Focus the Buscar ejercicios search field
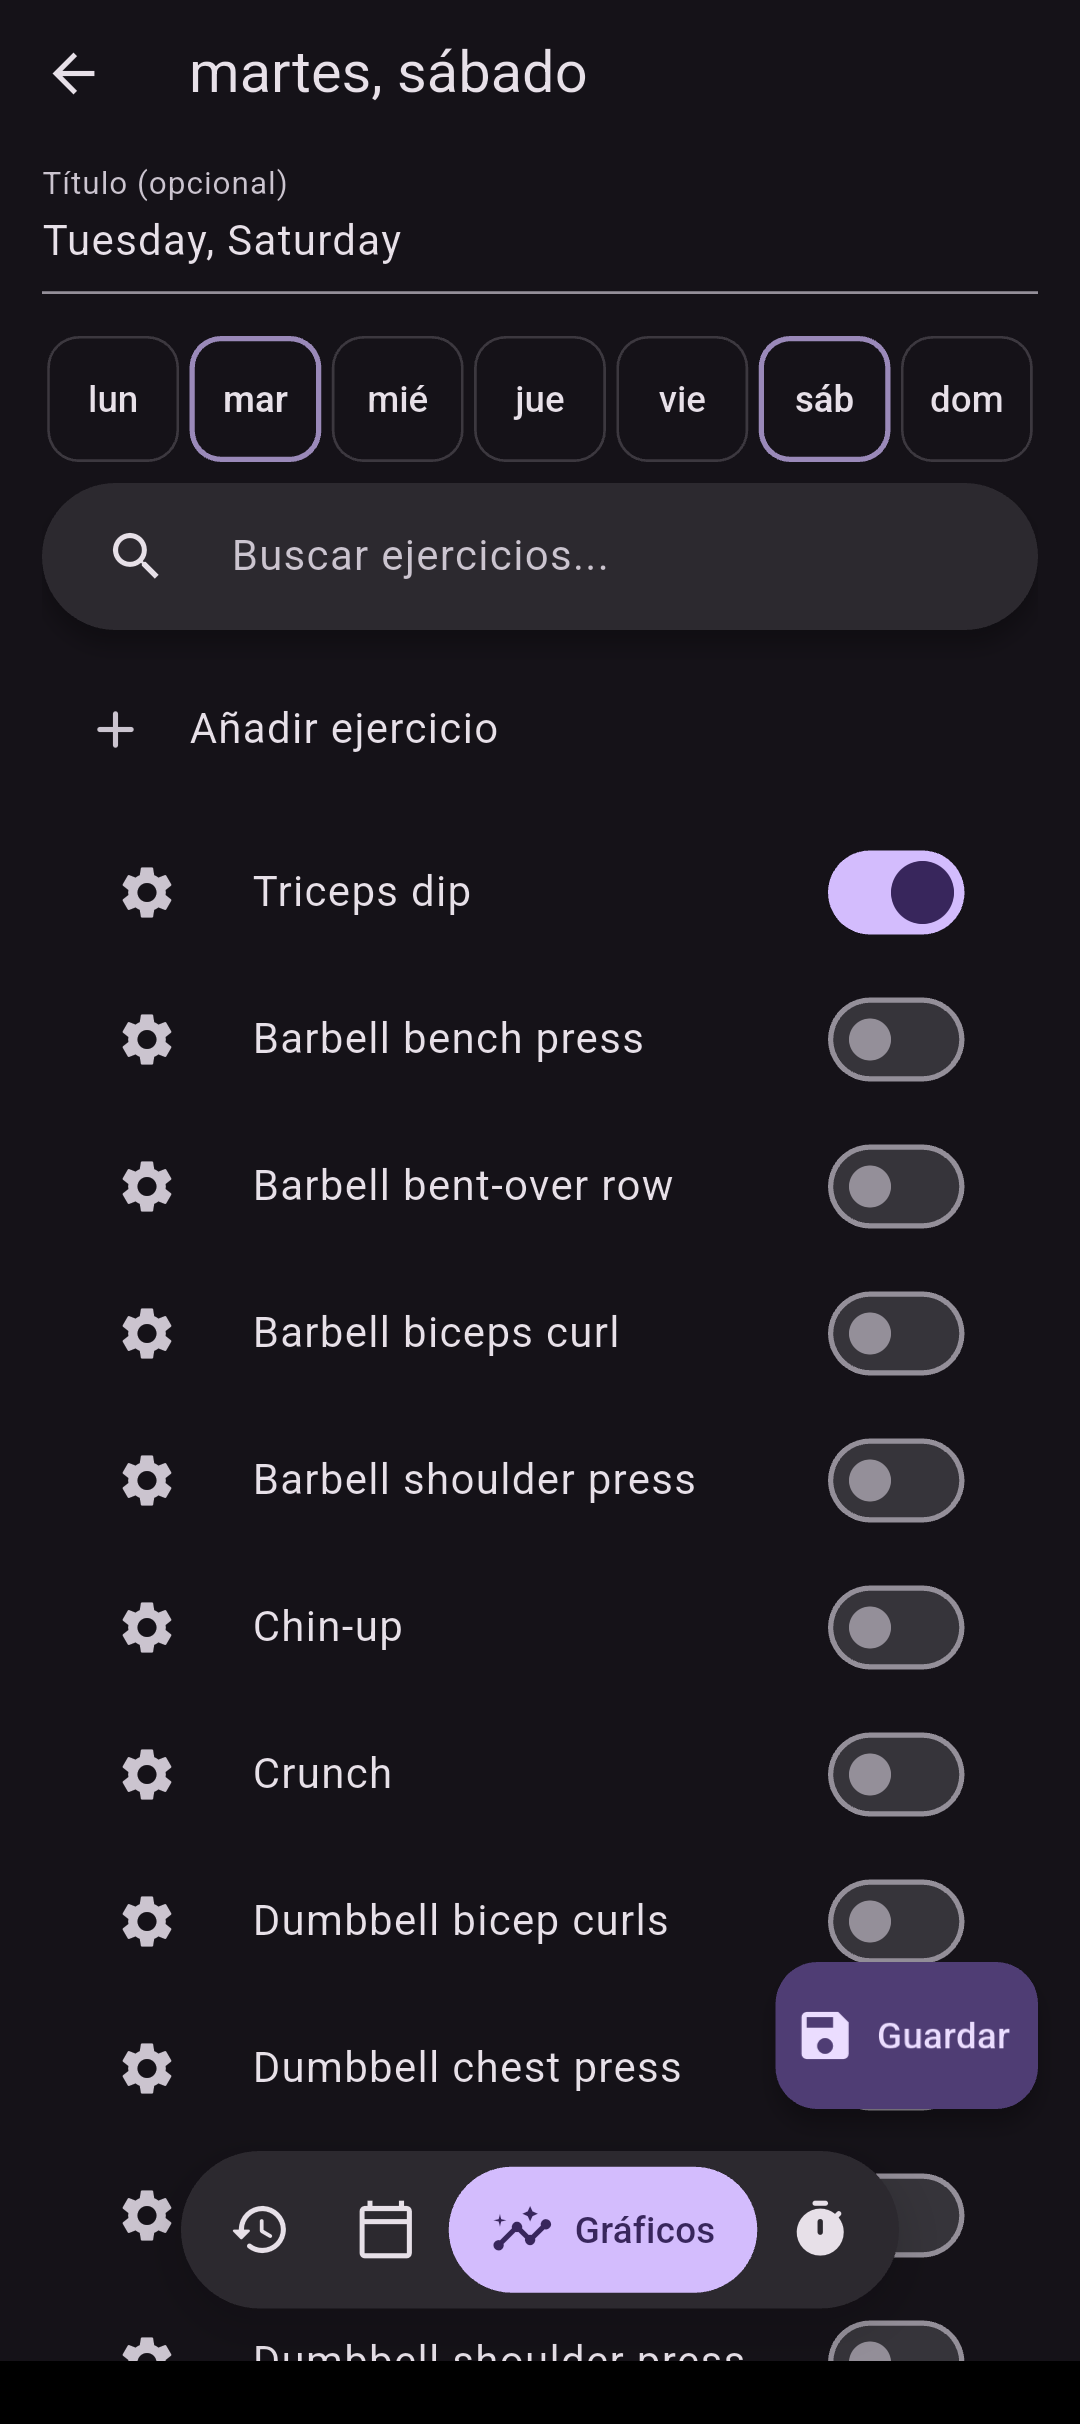This screenshot has width=1080, height=2424. [540, 557]
